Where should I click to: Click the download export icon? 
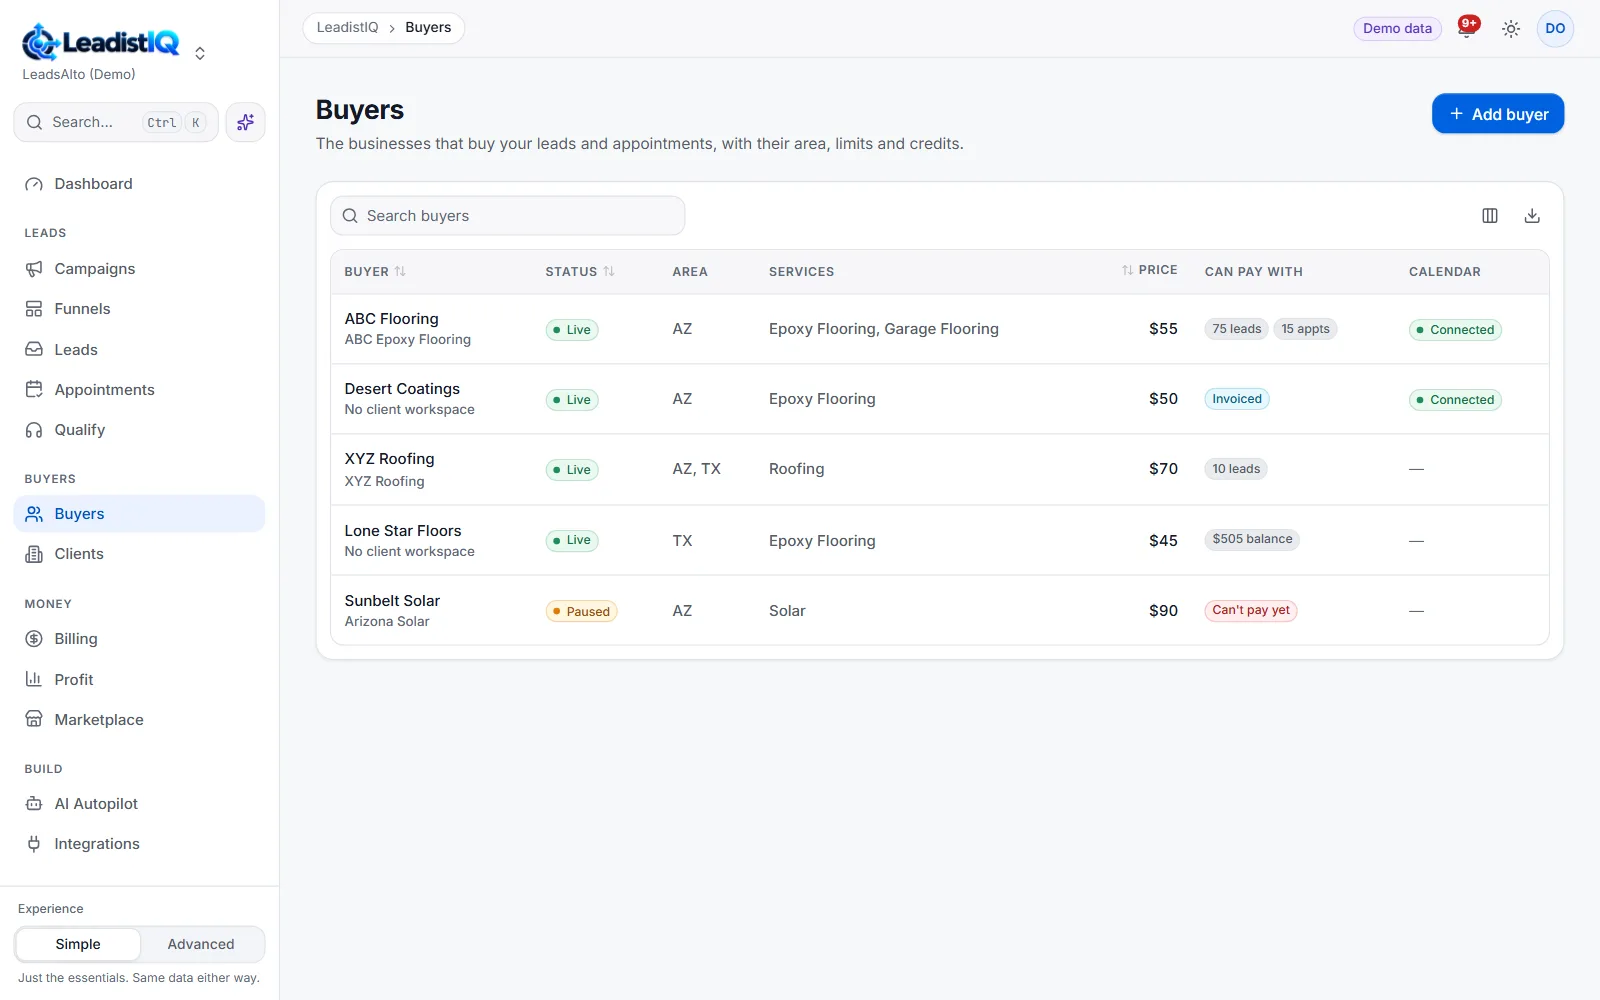point(1532,216)
